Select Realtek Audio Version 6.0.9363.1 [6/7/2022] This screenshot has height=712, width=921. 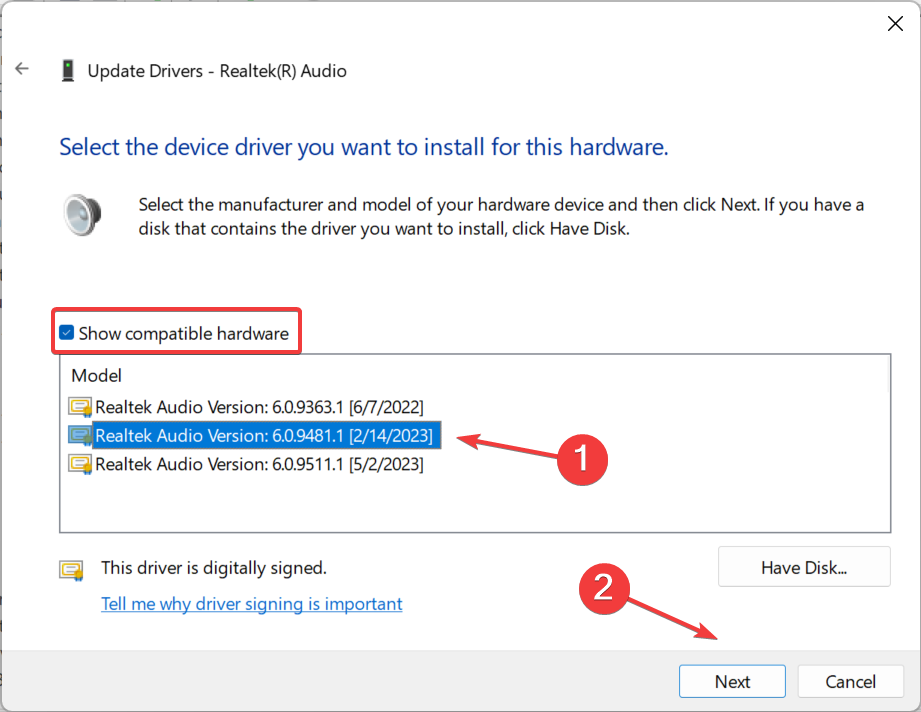click(259, 407)
